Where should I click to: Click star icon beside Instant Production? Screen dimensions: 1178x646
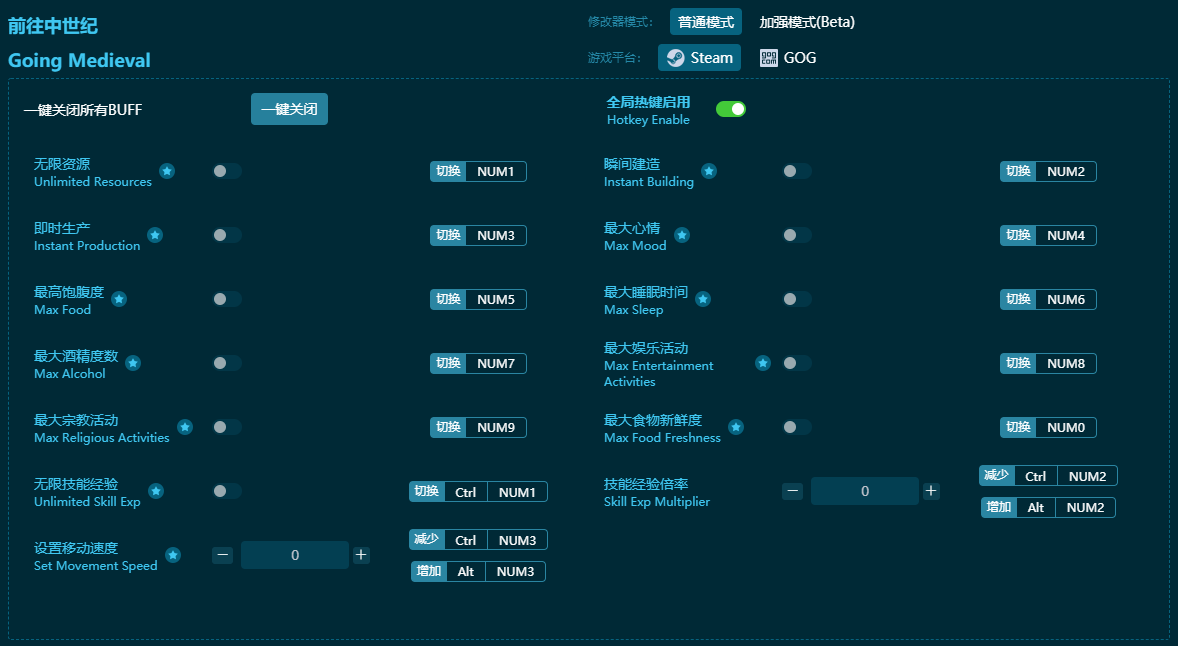(x=155, y=235)
